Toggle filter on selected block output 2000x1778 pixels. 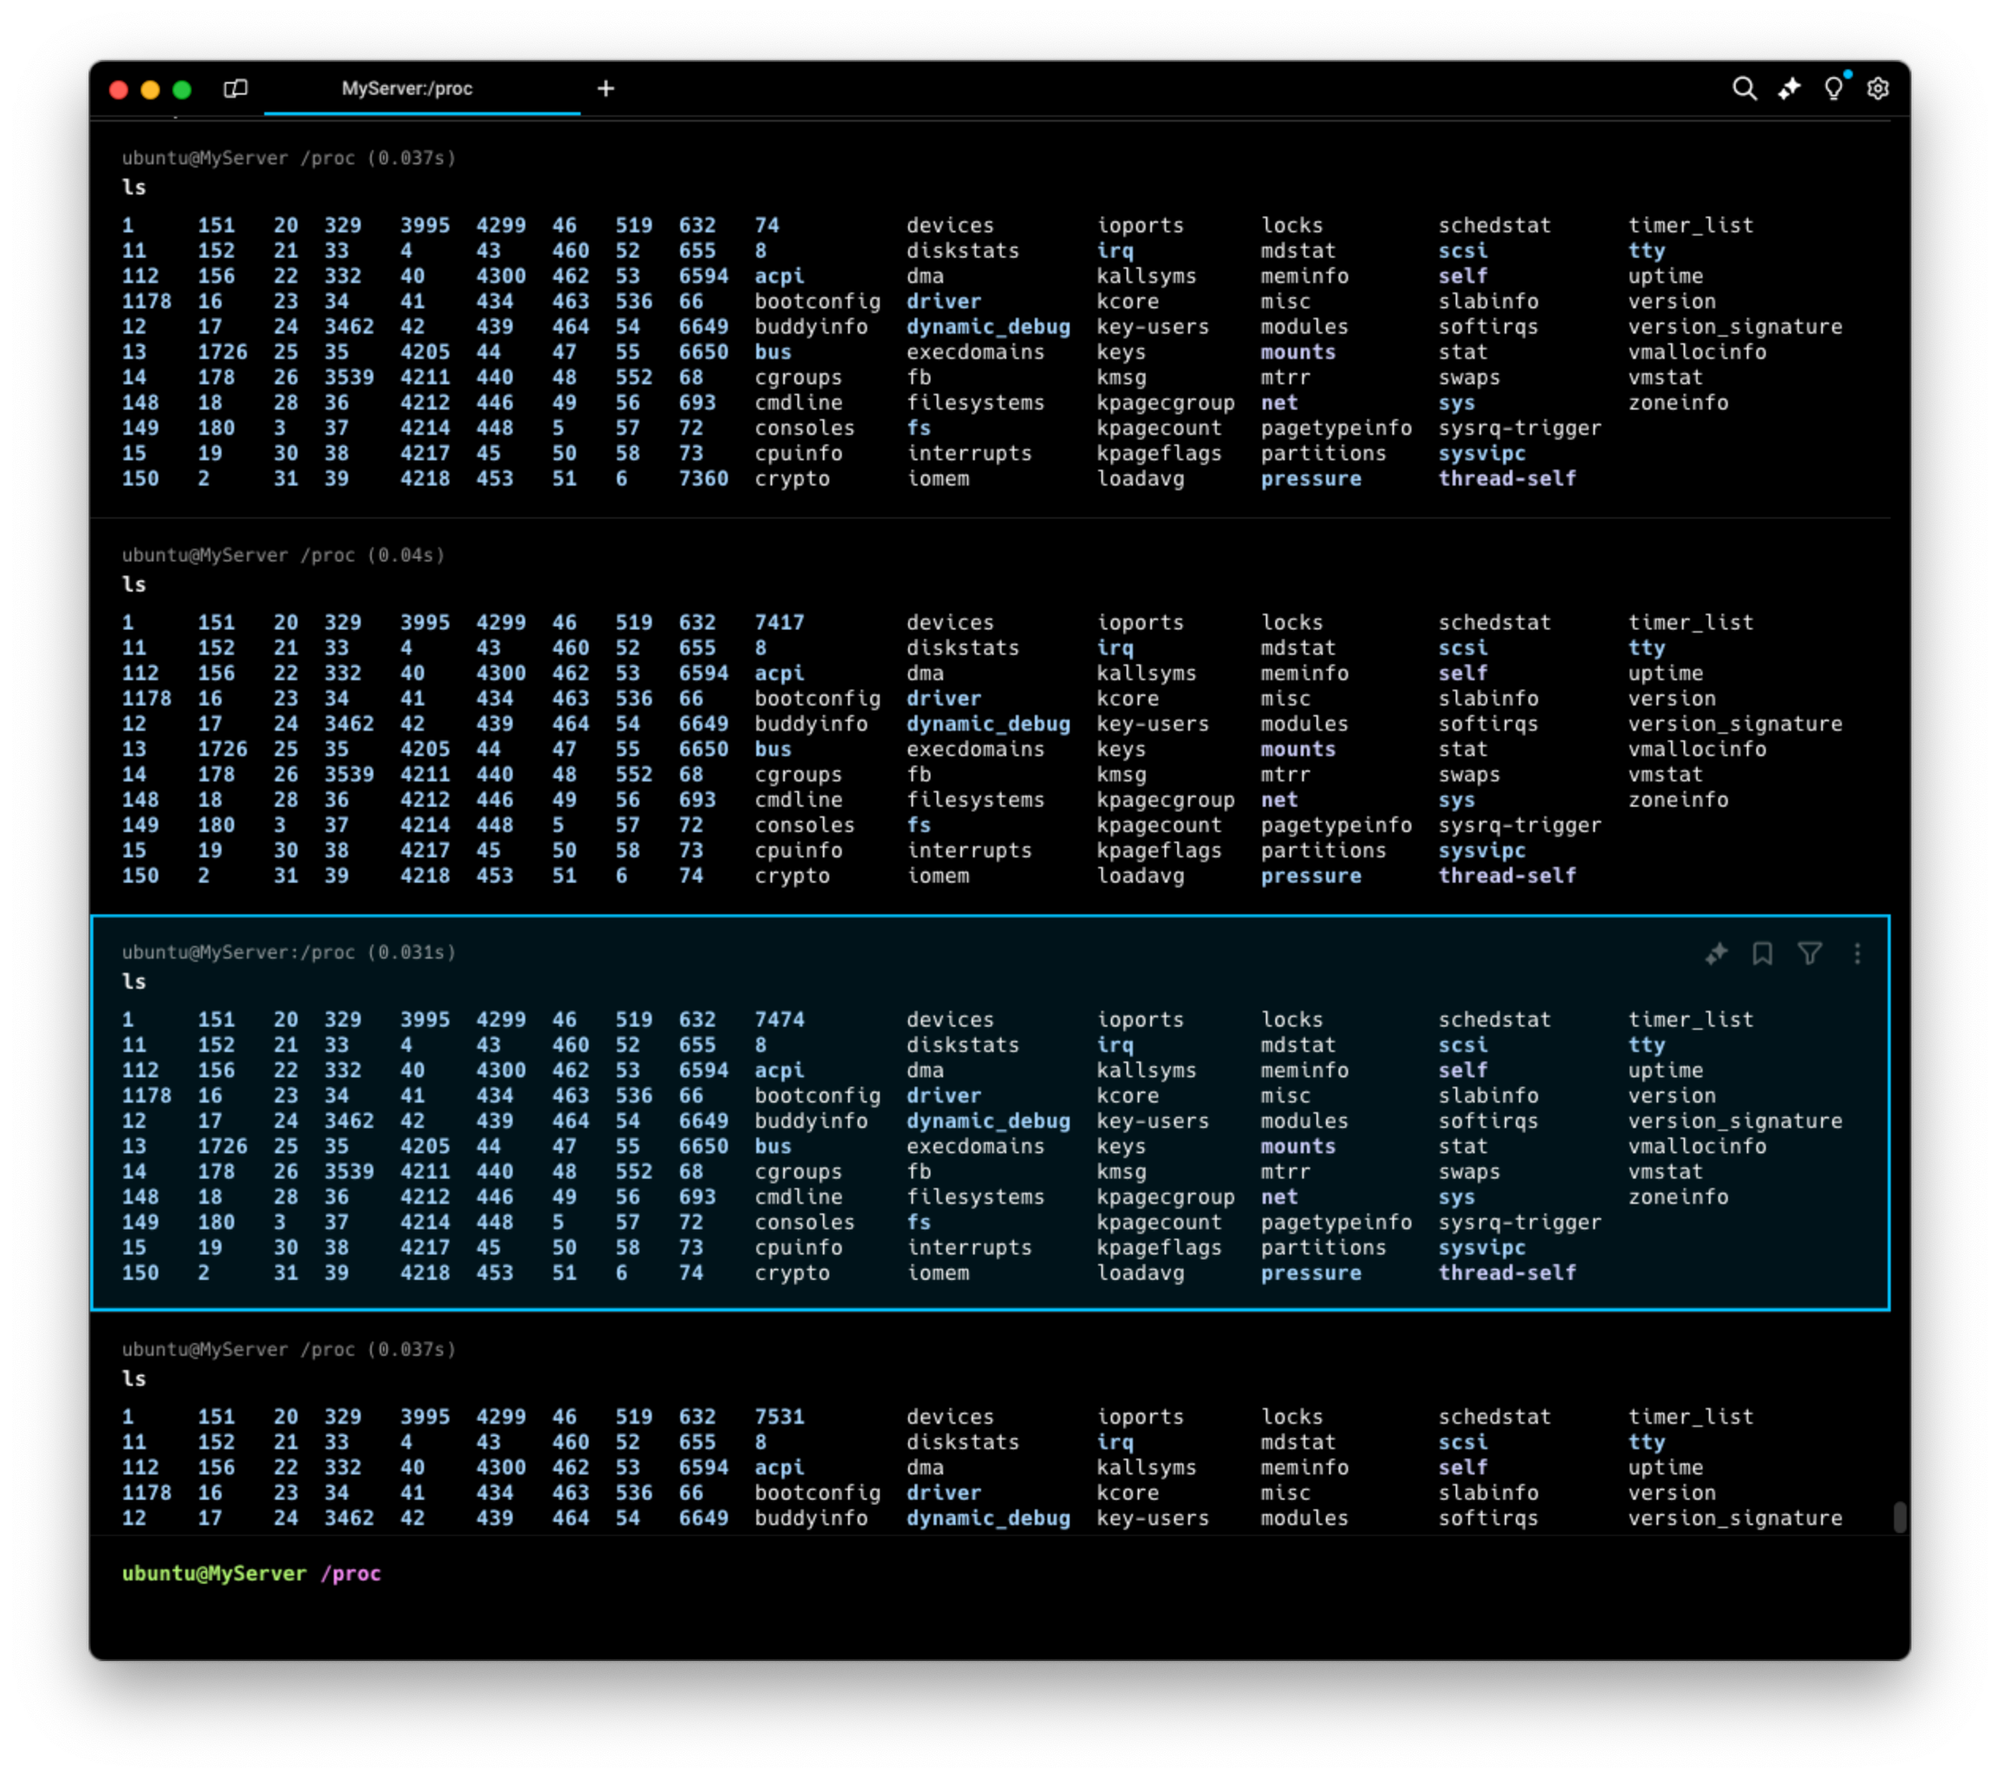(1809, 954)
